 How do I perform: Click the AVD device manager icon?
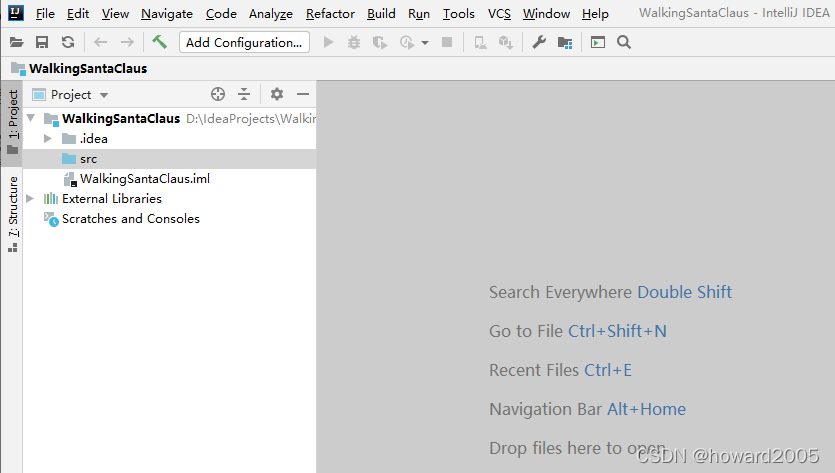click(480, 42)
